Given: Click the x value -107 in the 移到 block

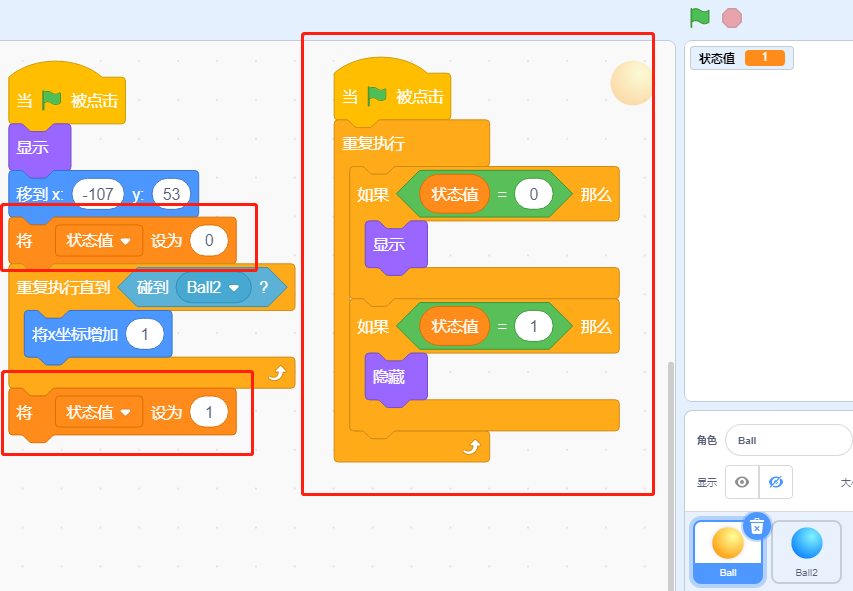Looking at the screenshot, I should [x=98, y=194].
